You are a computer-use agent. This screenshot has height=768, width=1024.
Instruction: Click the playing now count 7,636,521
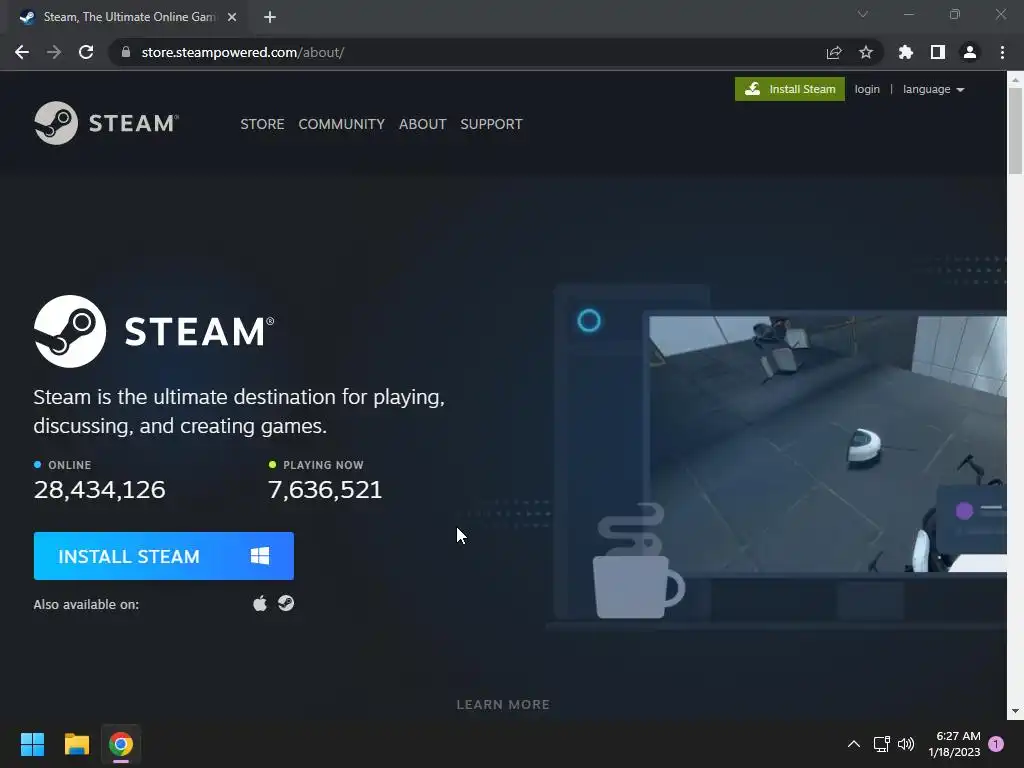325,490
